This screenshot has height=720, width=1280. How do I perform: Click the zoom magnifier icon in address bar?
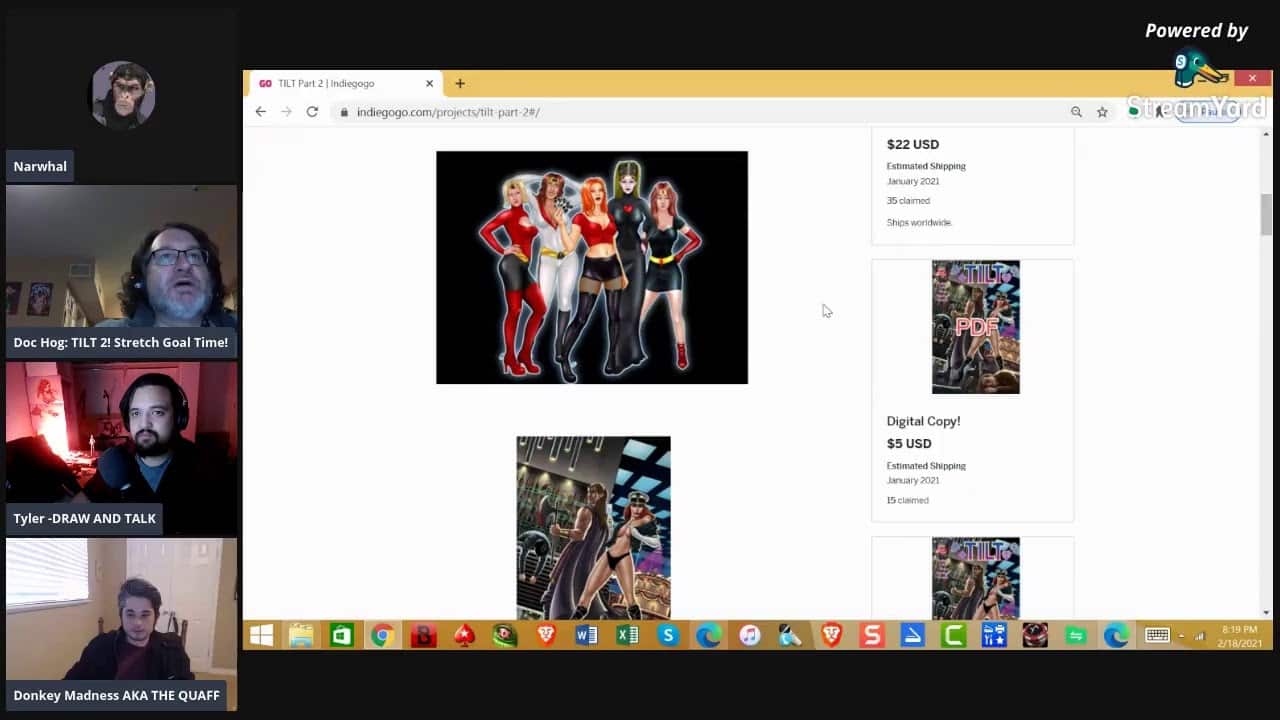click(1076, 112)
